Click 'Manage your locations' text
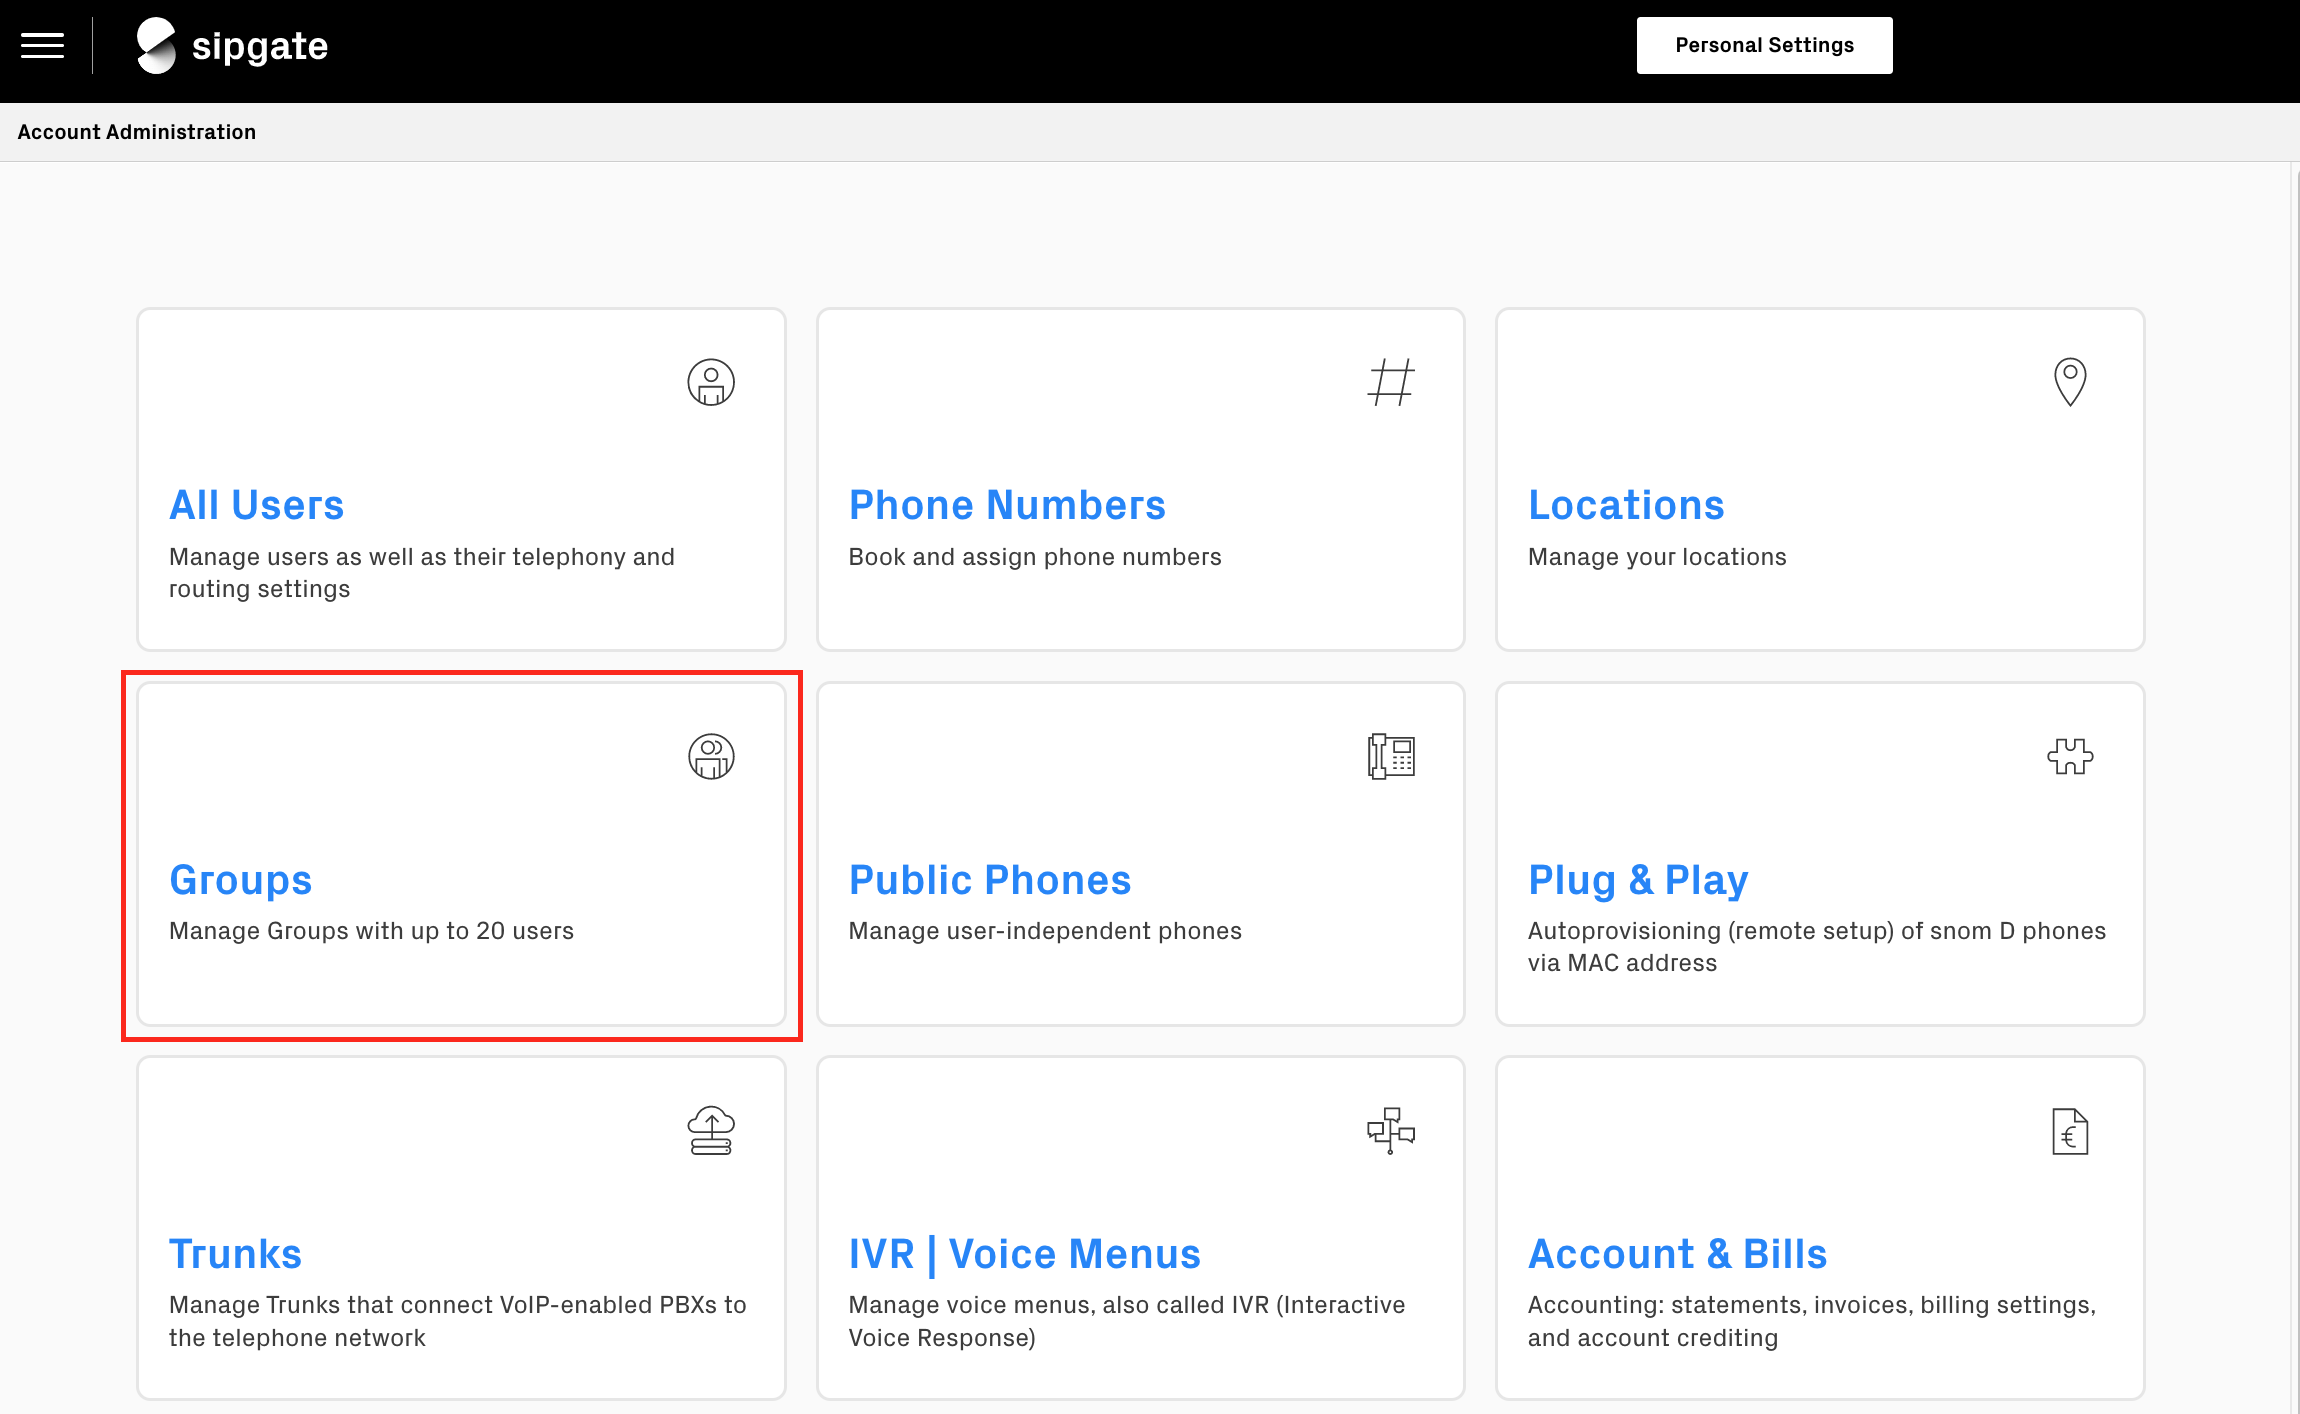This screenshot has width=2300, height=1414. [1657, 557]
